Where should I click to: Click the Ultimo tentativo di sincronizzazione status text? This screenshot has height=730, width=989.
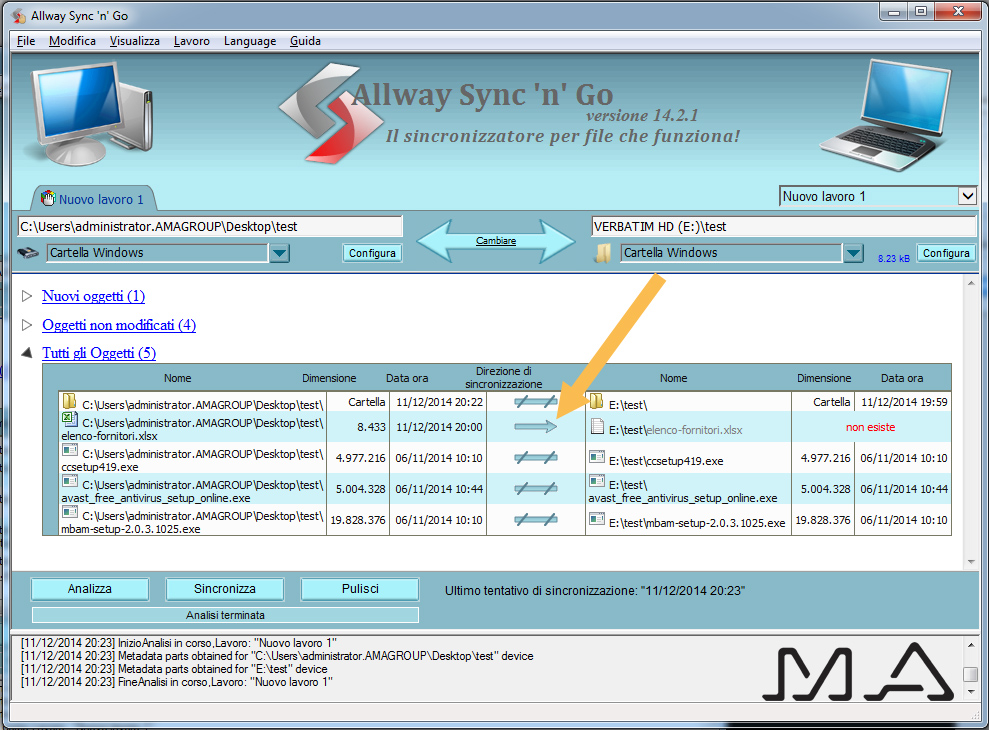point(595,591)
